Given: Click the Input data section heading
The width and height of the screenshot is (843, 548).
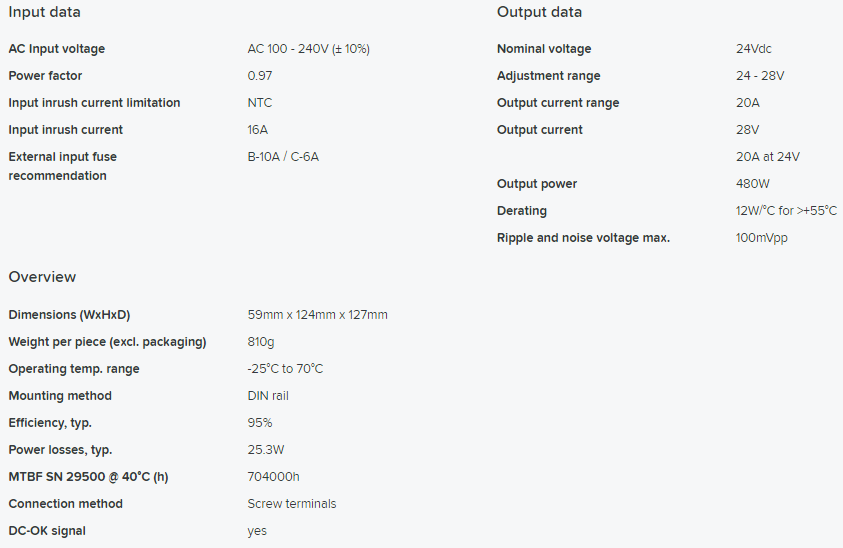Looking at the screenshot, I should (x=45, y=12).
